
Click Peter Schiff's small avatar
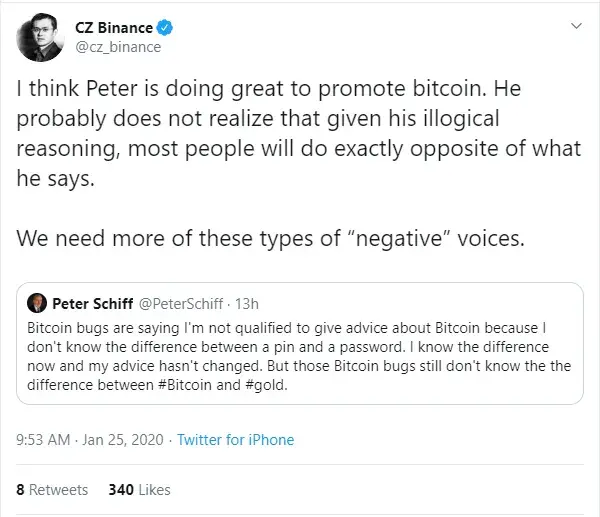point(40,302)
